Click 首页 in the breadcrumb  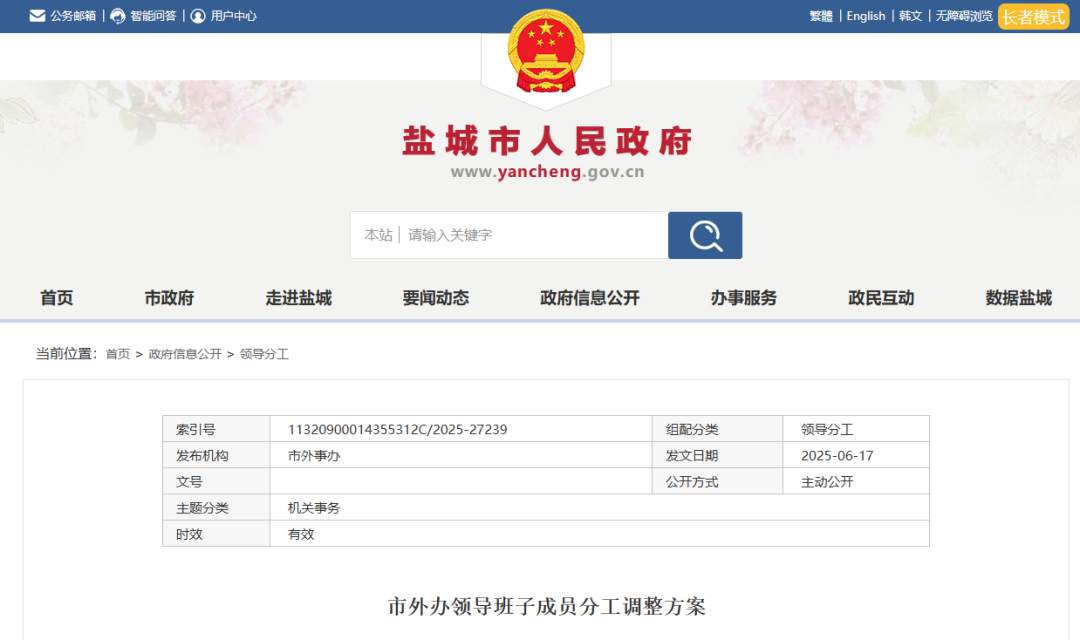click(x=118, y=354)
